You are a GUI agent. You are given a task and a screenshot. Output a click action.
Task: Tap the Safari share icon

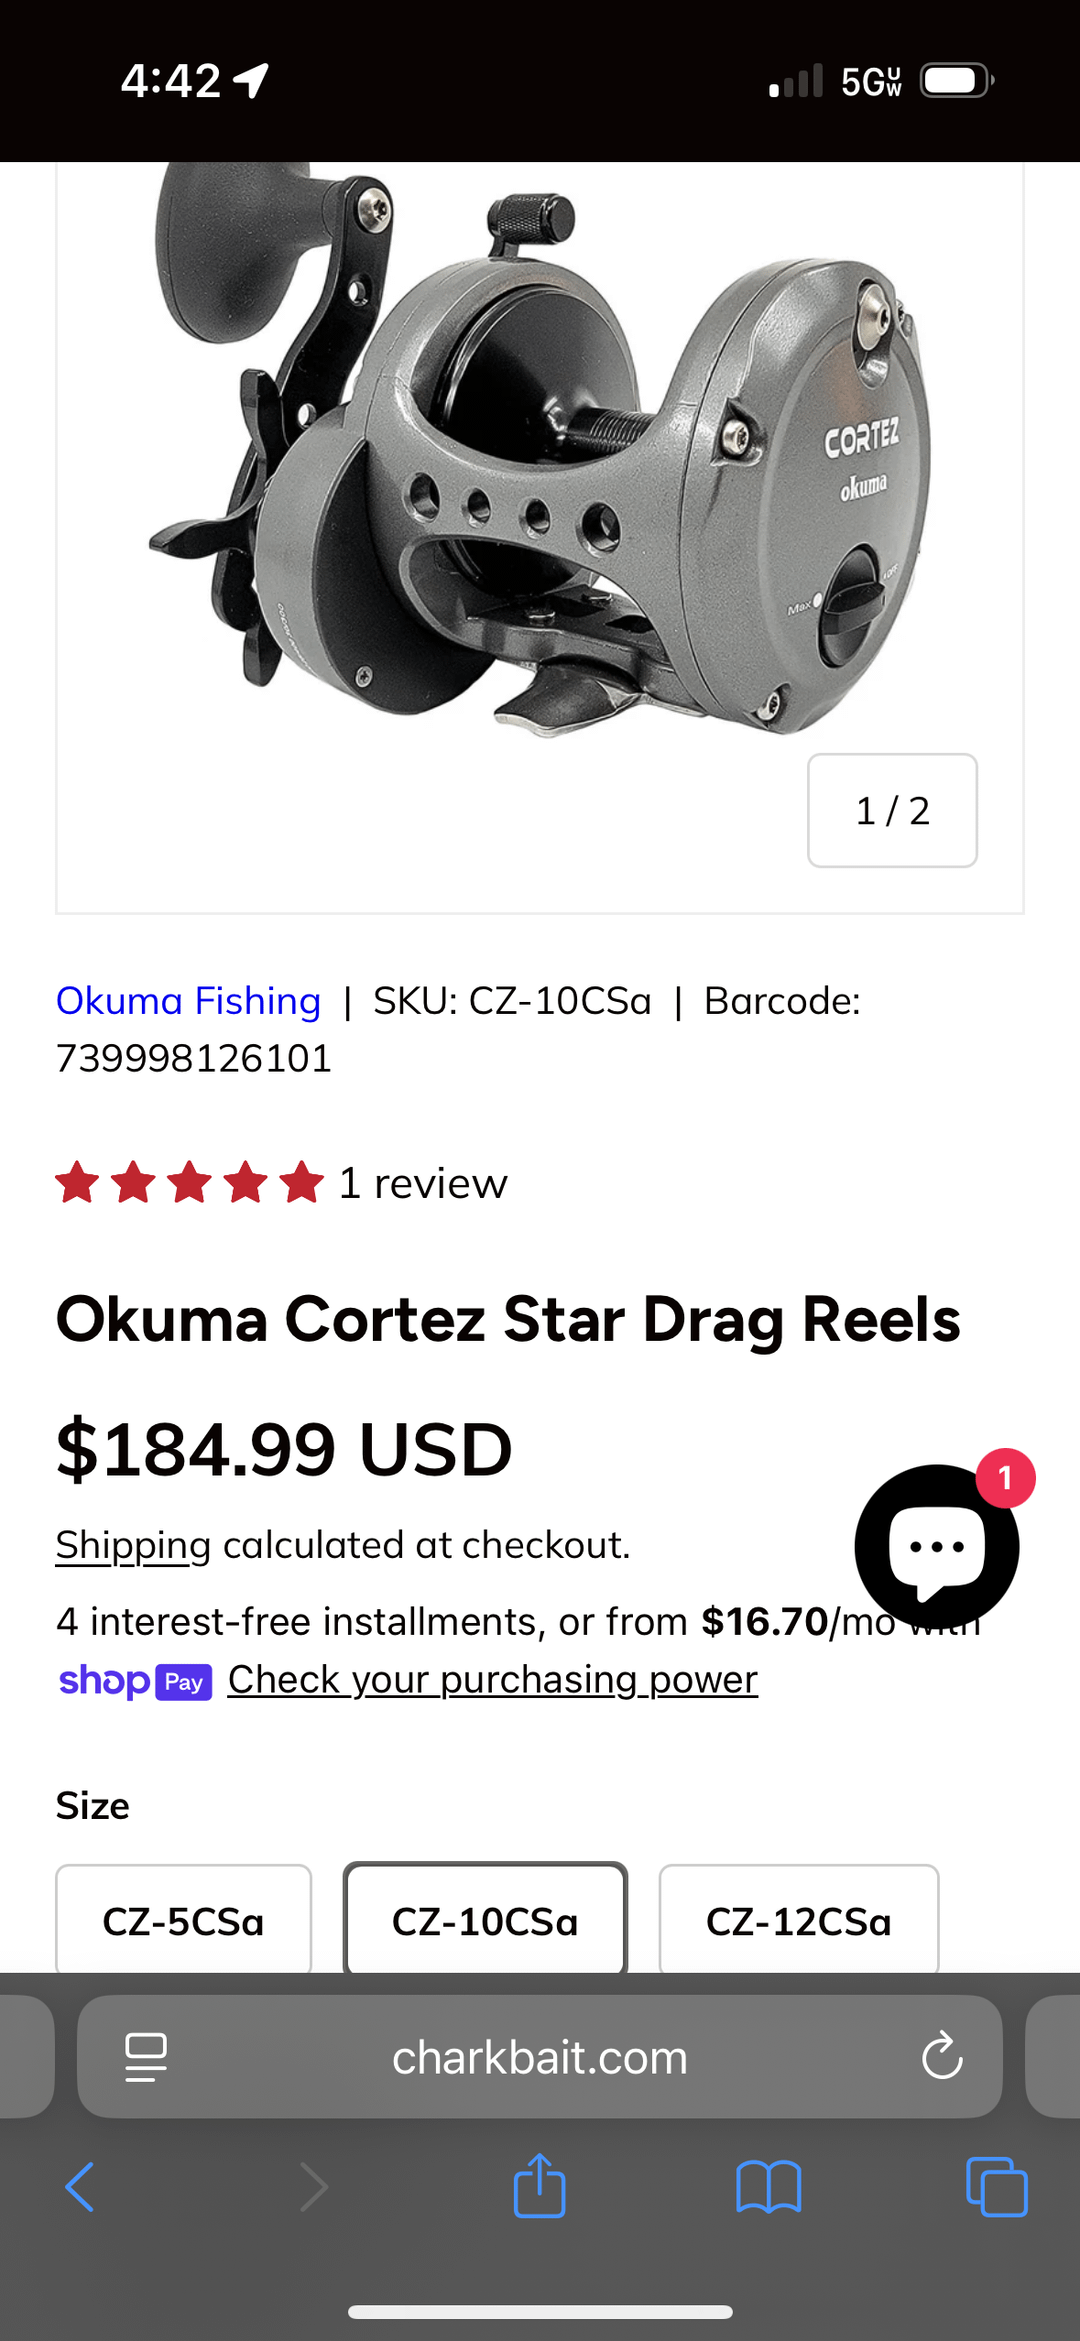point(539,2186)
